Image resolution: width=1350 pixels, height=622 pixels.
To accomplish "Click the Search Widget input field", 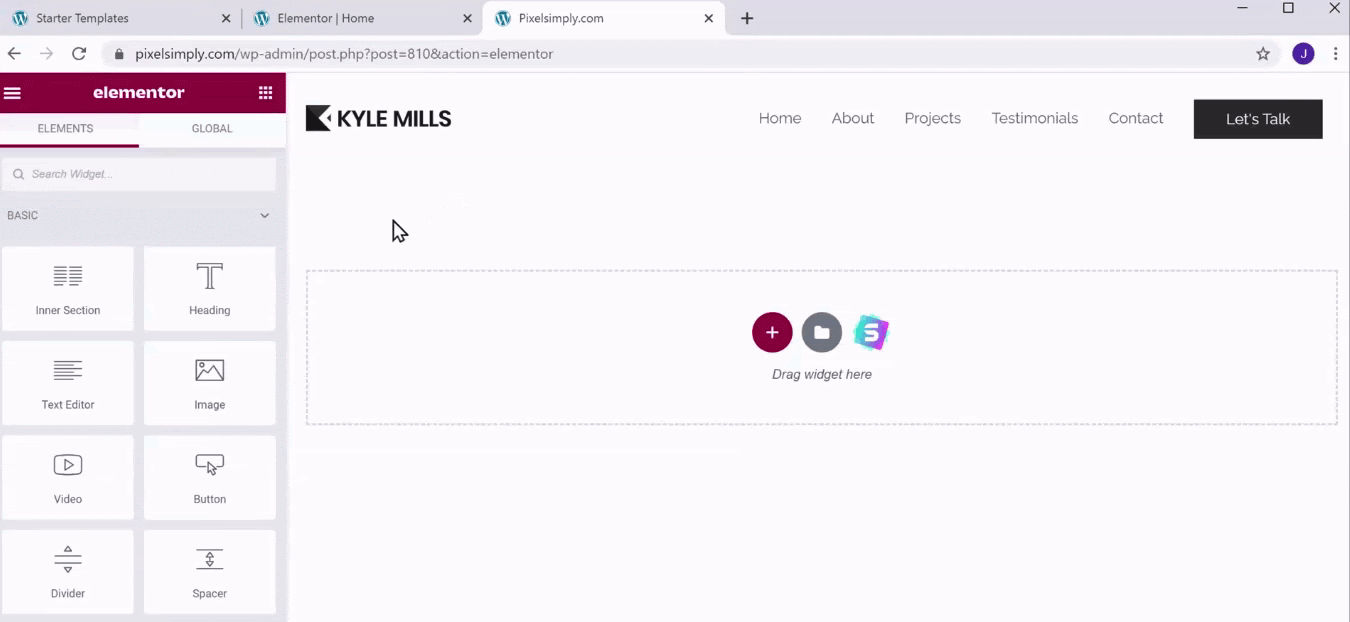I will (140, 173).
